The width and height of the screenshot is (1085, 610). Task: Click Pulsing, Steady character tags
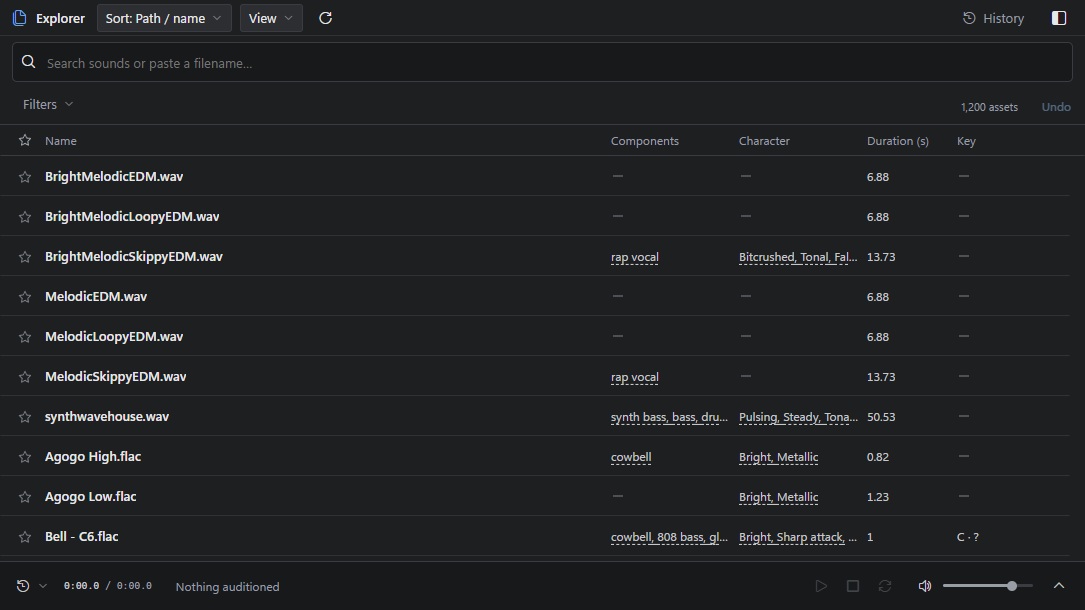(798, 417)
